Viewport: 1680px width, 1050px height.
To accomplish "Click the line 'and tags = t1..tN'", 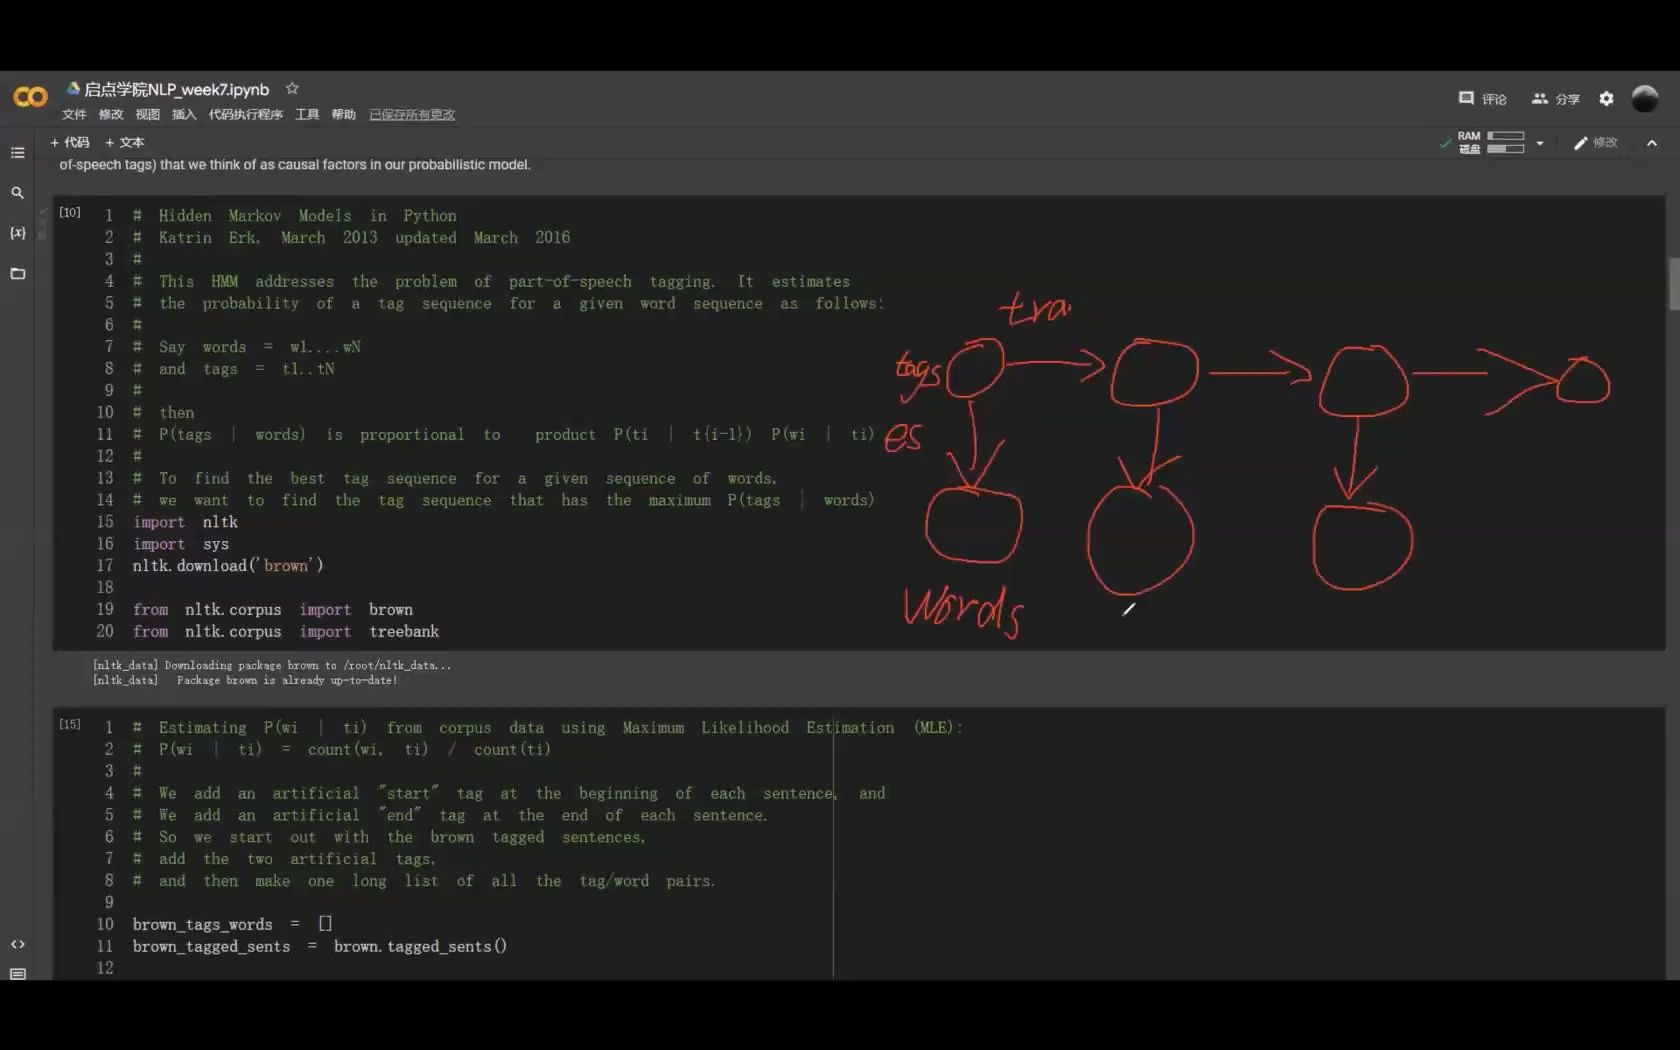I will tap(247, 369).
